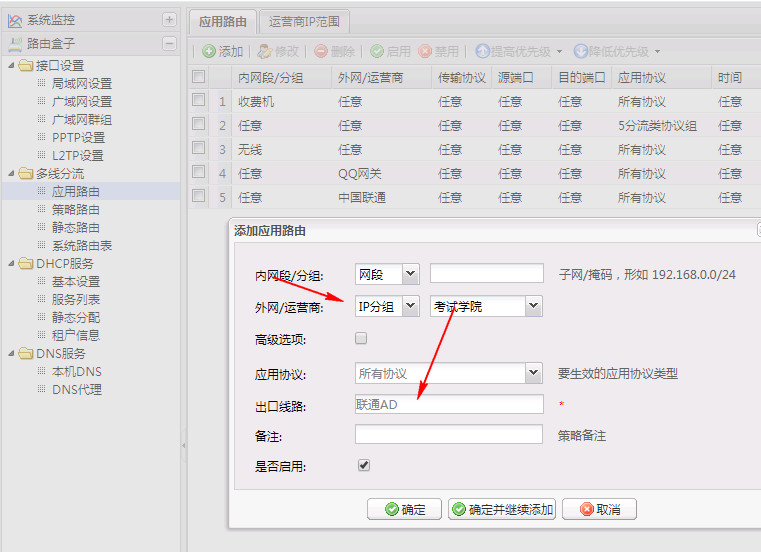
Task: Click the green 启用 toolbar icon
Action: coord(377,51)
